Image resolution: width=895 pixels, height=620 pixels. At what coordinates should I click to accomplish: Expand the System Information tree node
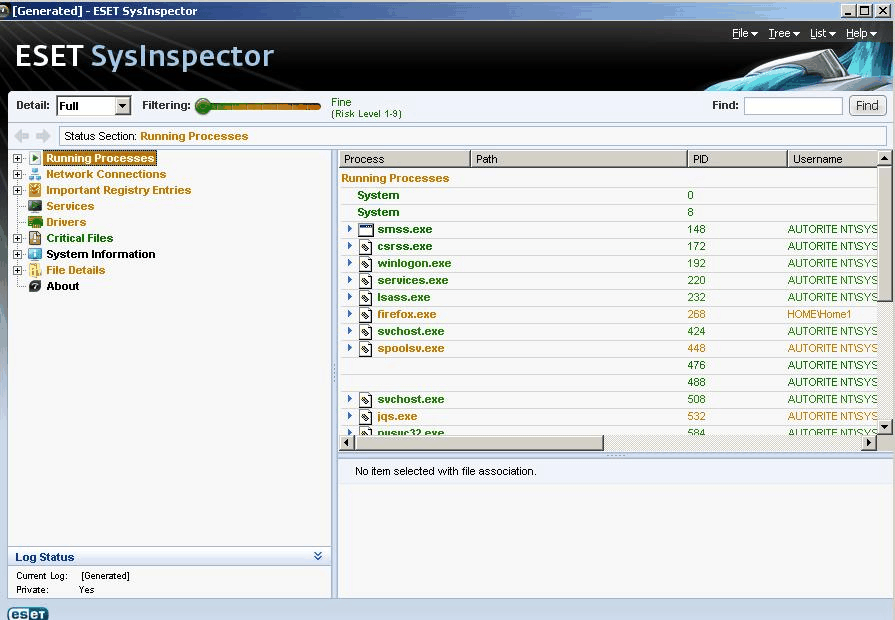coord(17,254)
